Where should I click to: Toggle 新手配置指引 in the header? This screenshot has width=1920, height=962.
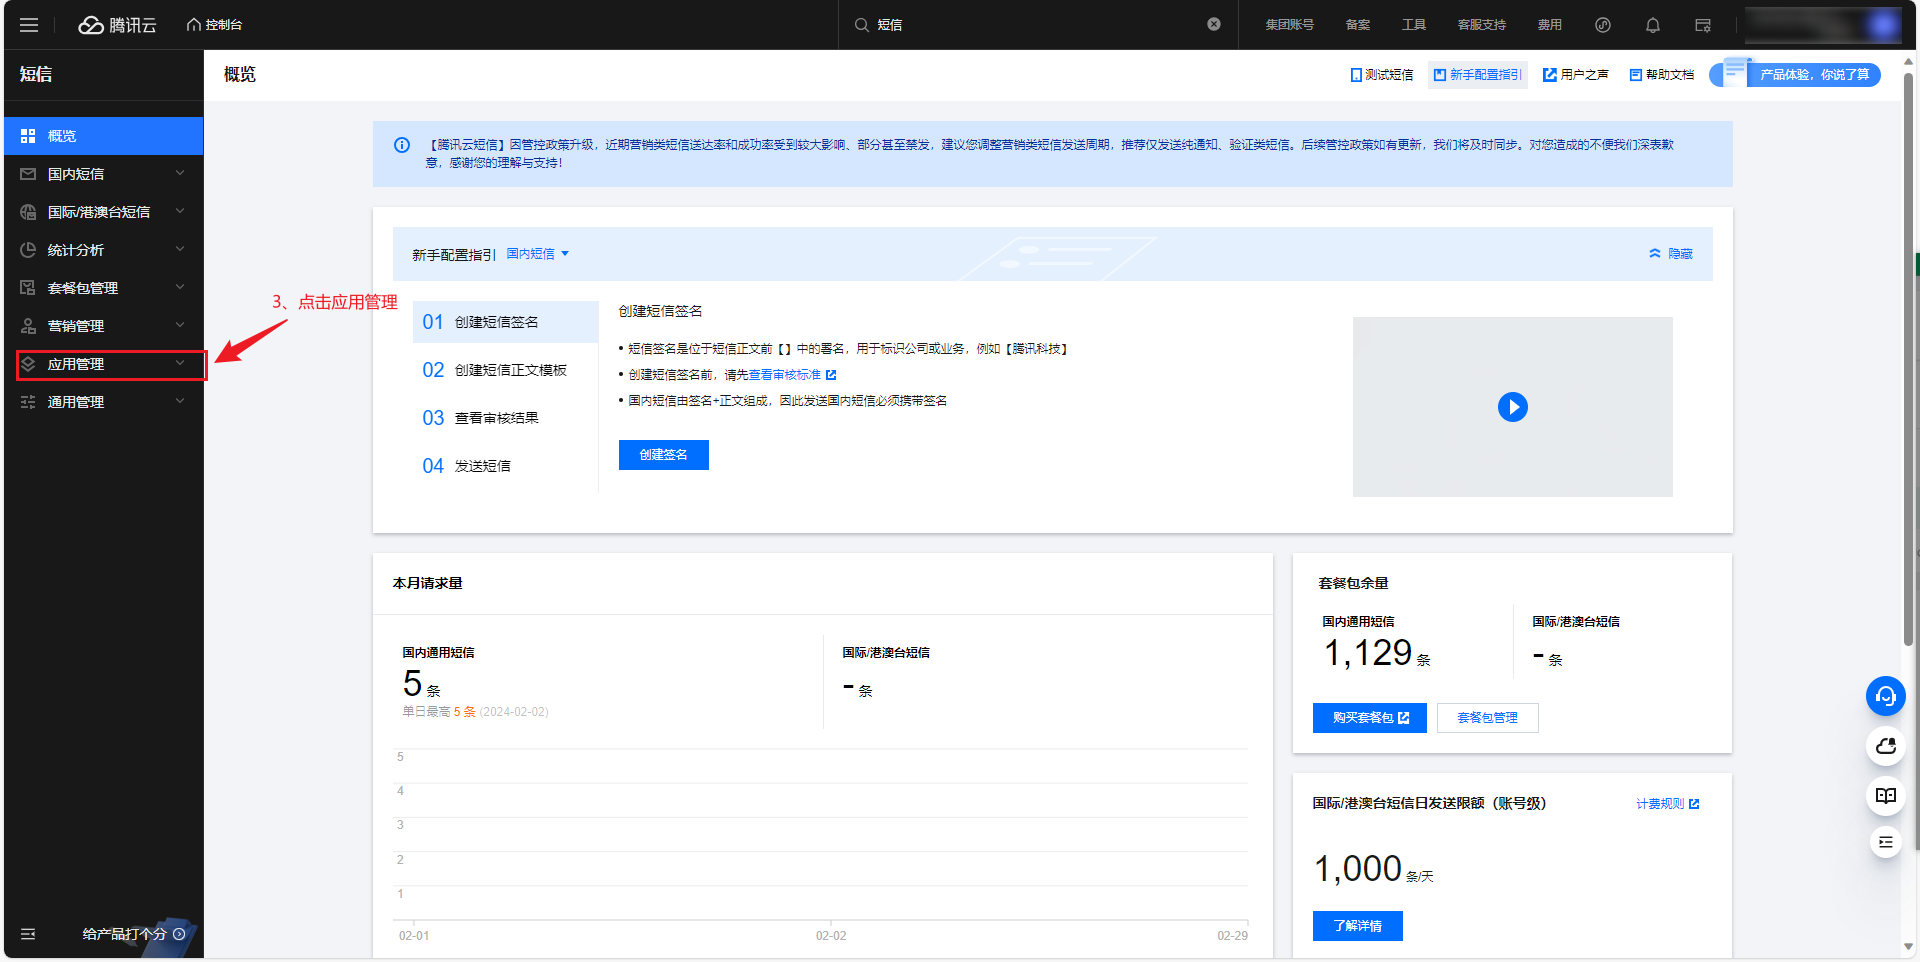1478,75
